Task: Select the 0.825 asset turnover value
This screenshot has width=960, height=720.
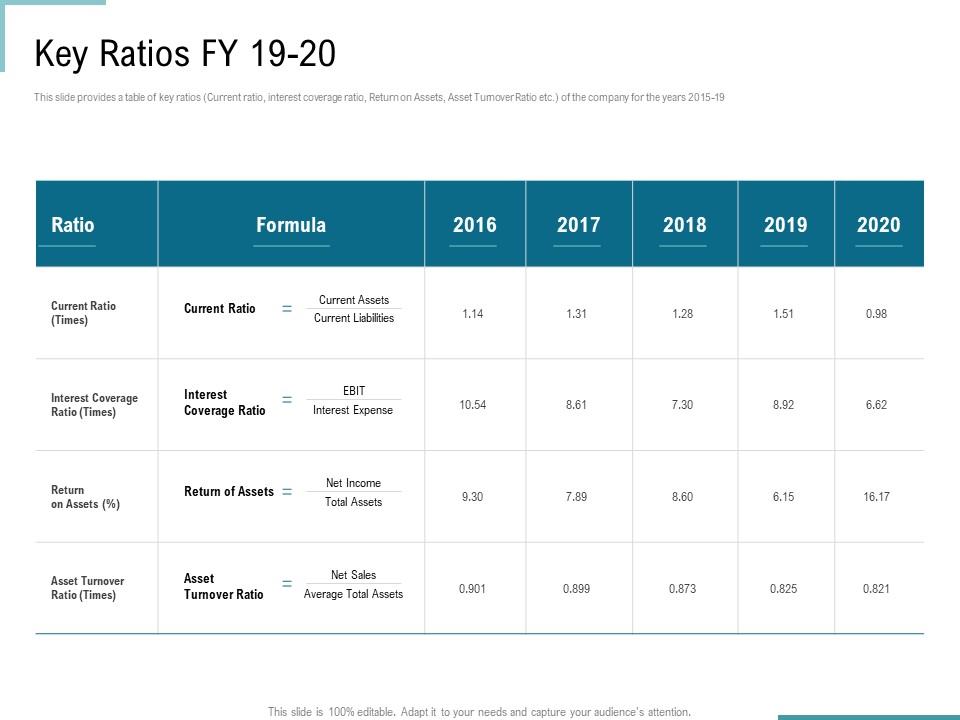Action: [784, 588]
